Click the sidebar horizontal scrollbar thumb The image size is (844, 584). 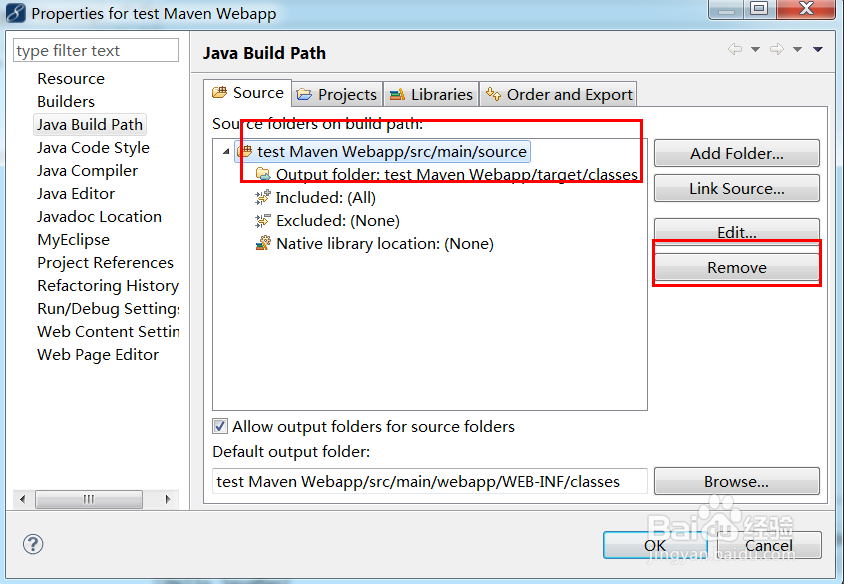click(x=89, y=499)
